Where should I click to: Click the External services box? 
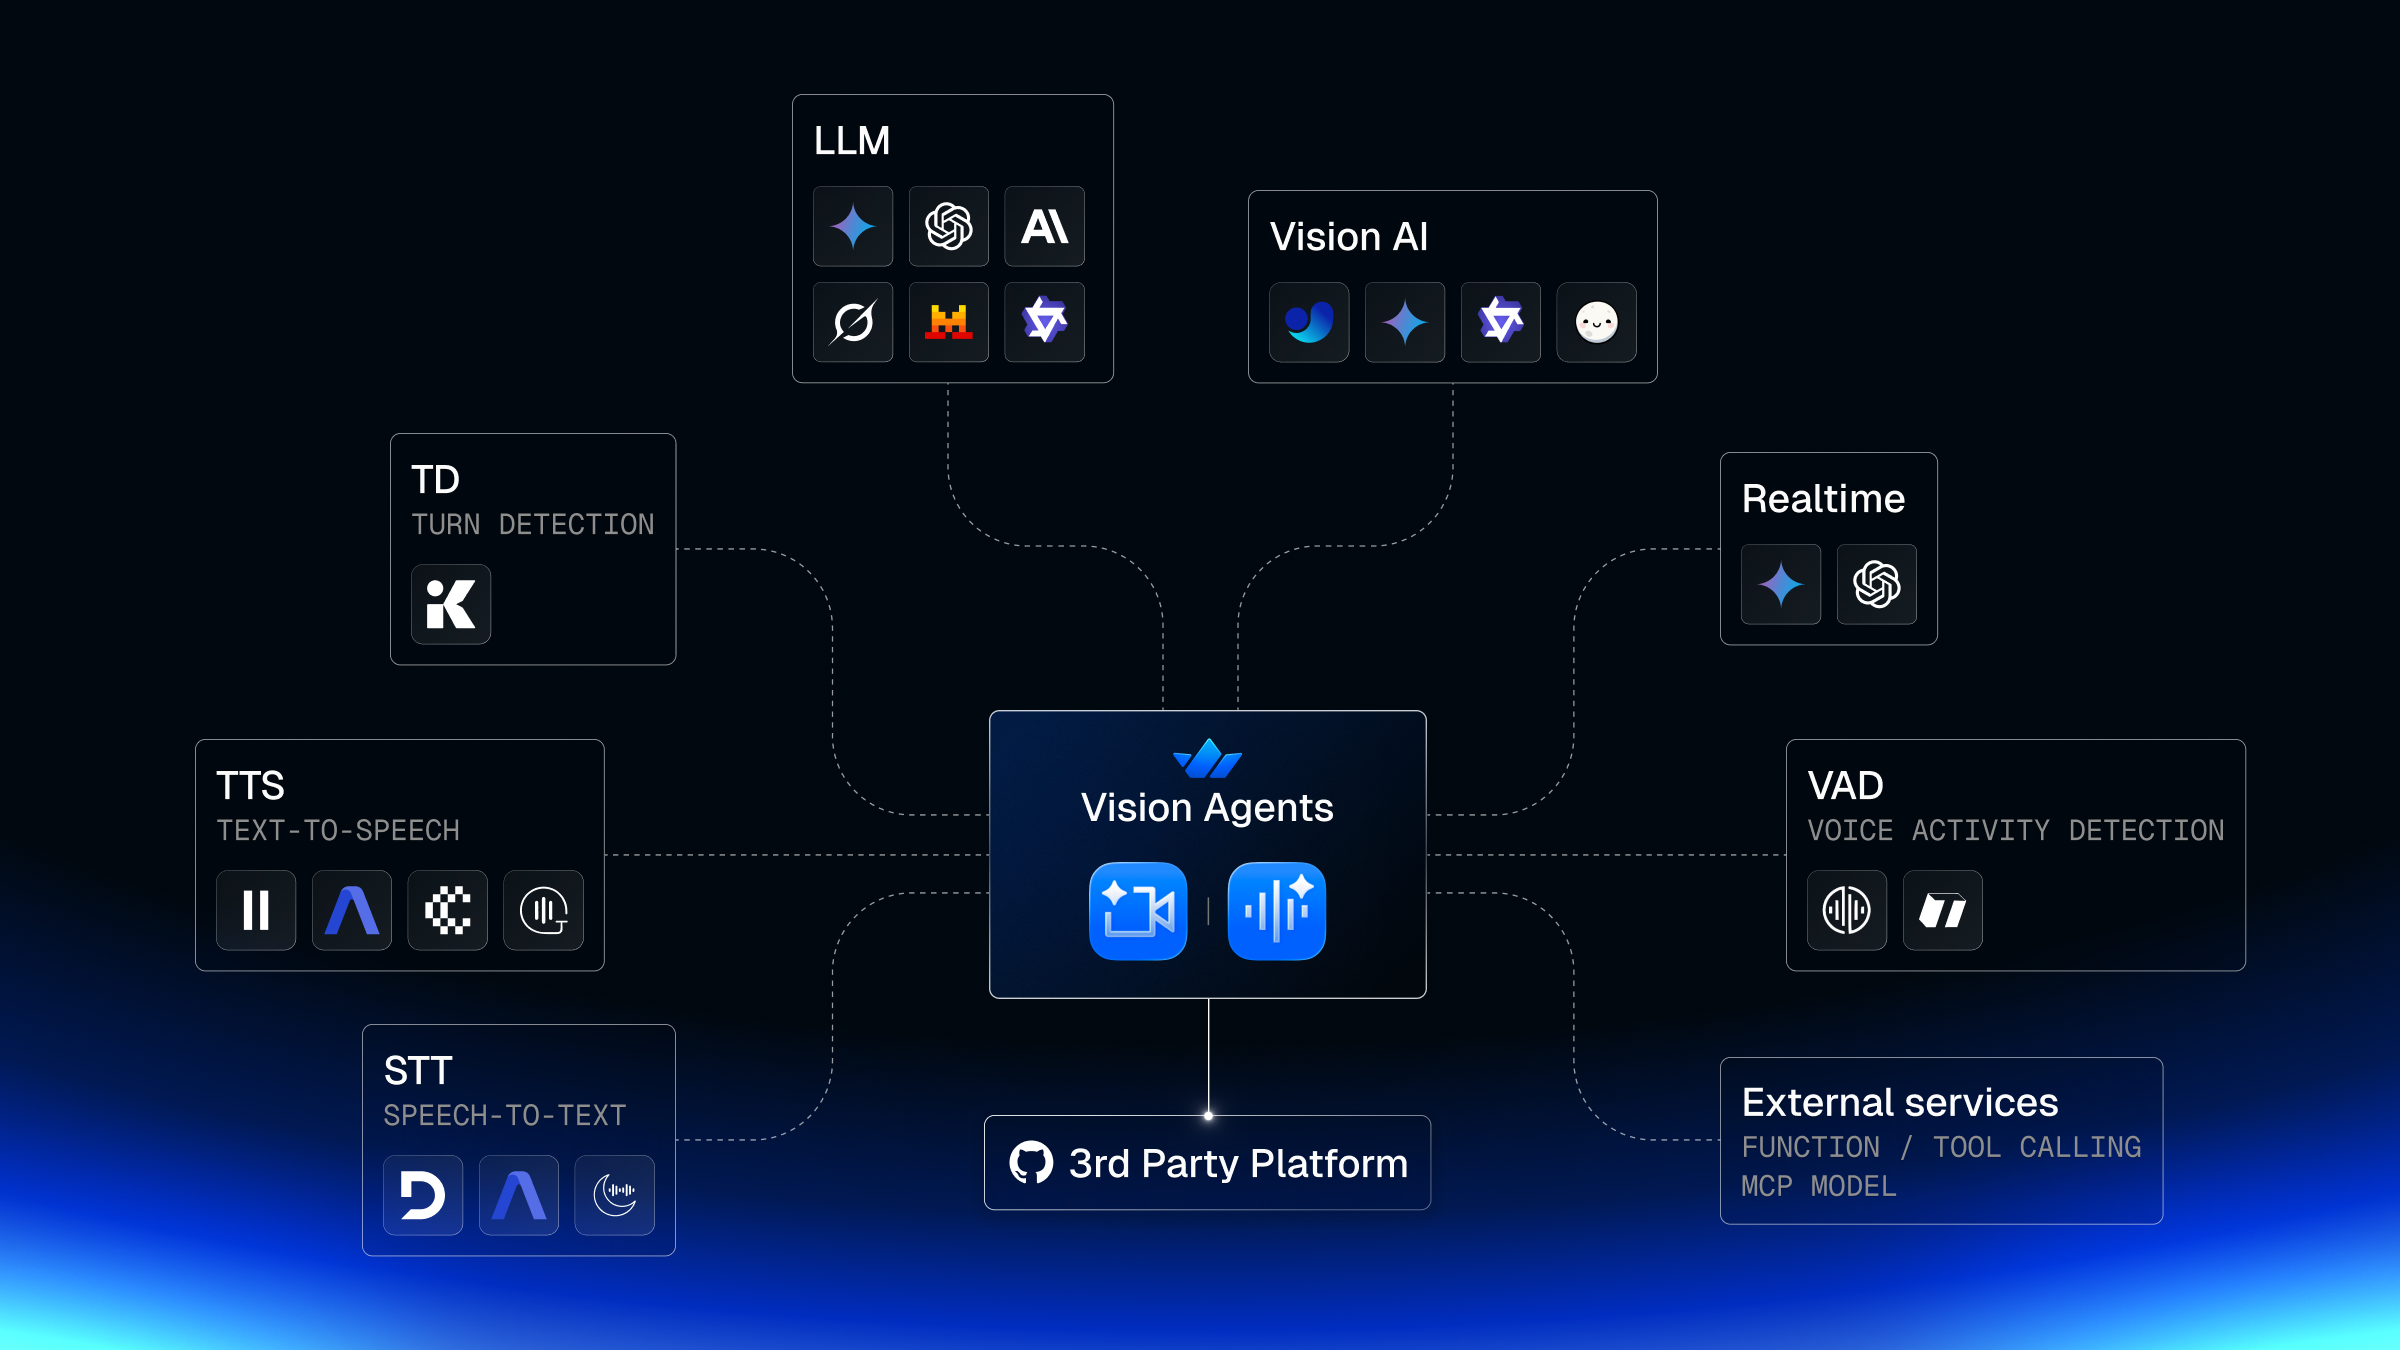1940,1141
